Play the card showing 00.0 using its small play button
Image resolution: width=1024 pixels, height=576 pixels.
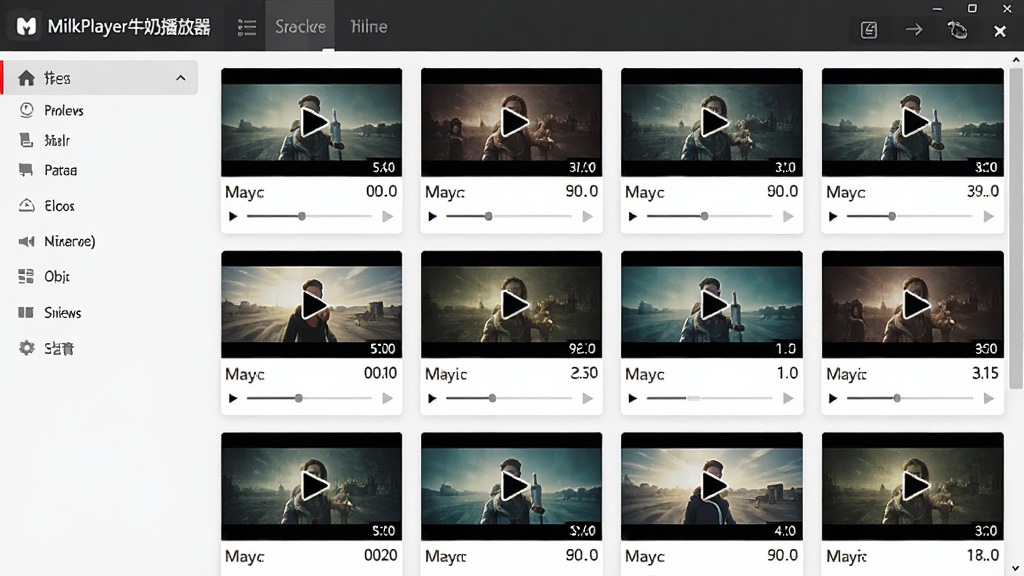pos(233,216)
